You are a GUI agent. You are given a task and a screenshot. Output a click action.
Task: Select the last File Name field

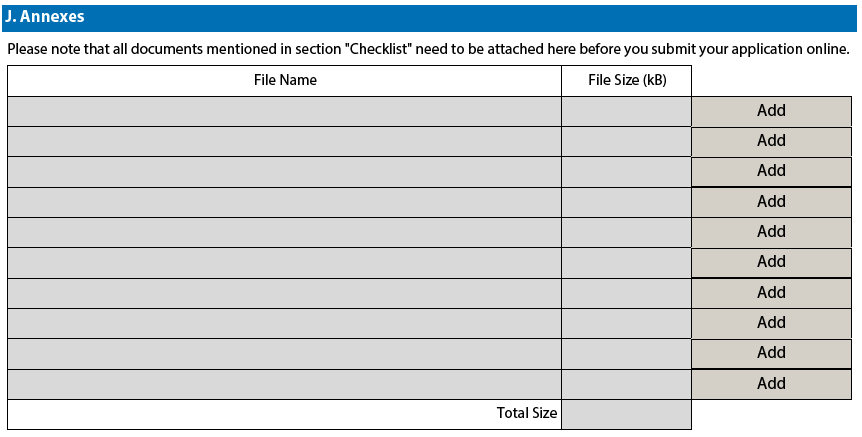pyautogui.click(x=284, y=384)
